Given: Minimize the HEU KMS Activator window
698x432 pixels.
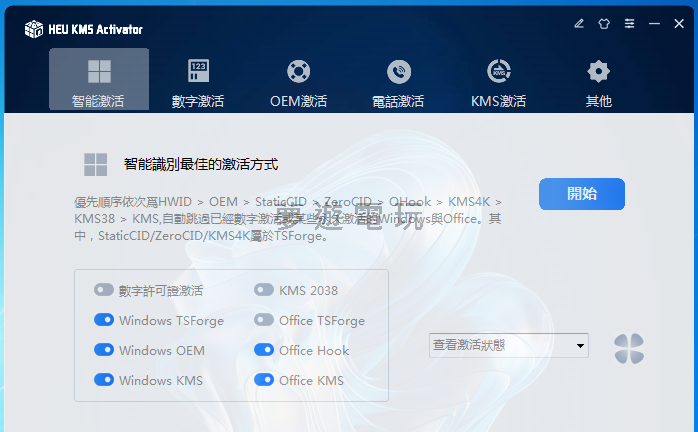Looking at the screenshot, I should [654, 23].
